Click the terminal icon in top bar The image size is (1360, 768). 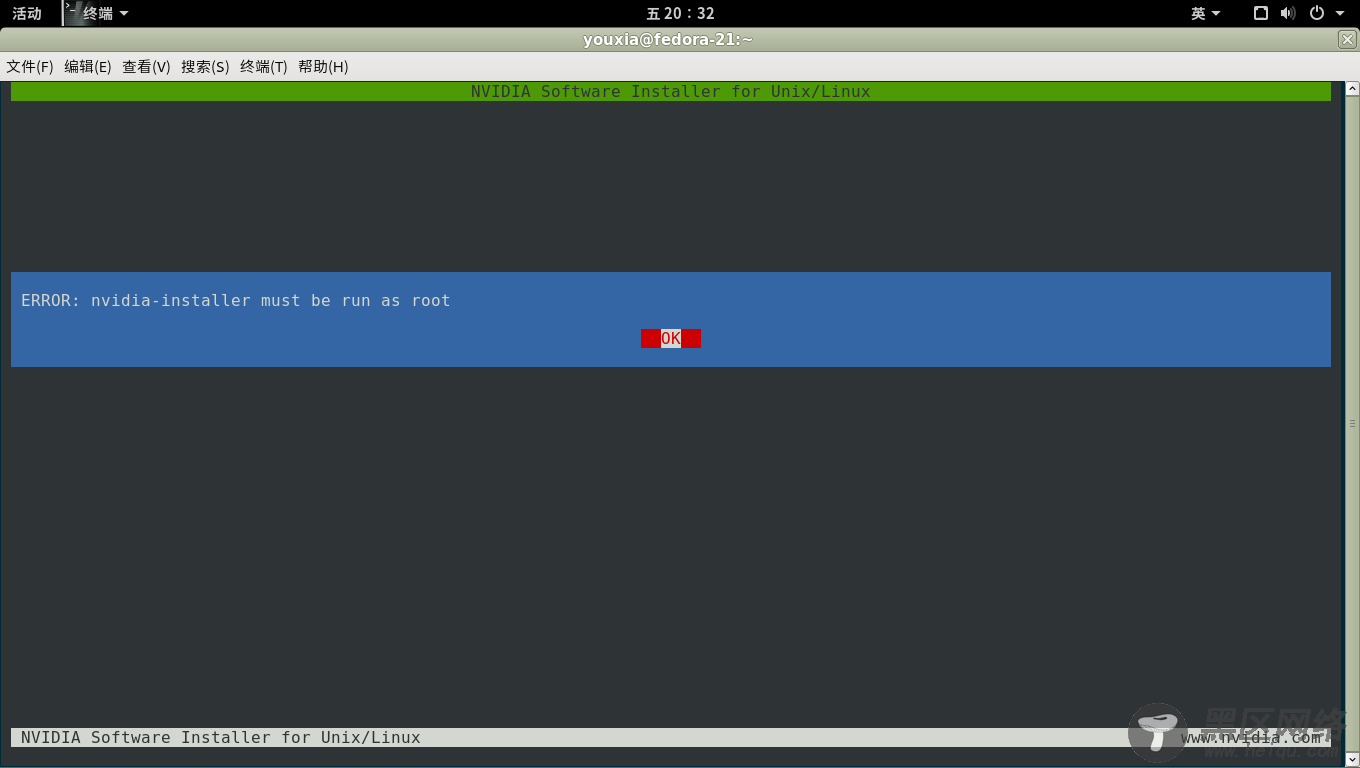[72, 13]
